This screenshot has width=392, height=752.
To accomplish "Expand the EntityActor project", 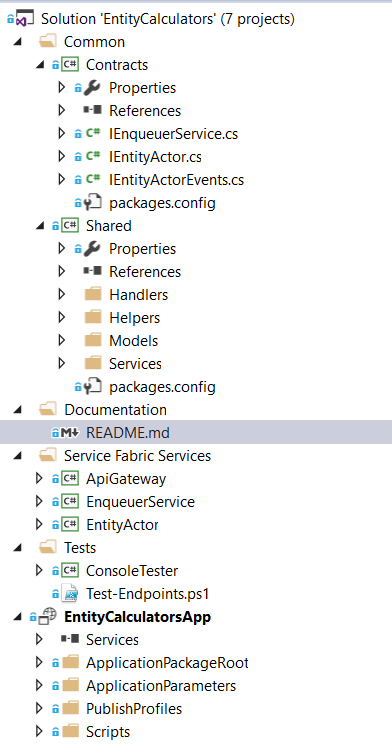I will [39, 525].
